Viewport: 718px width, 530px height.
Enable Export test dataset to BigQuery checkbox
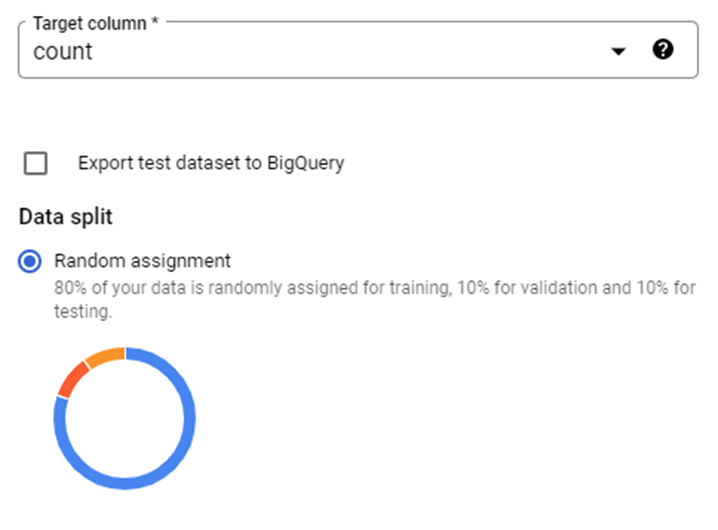(35, 163)
